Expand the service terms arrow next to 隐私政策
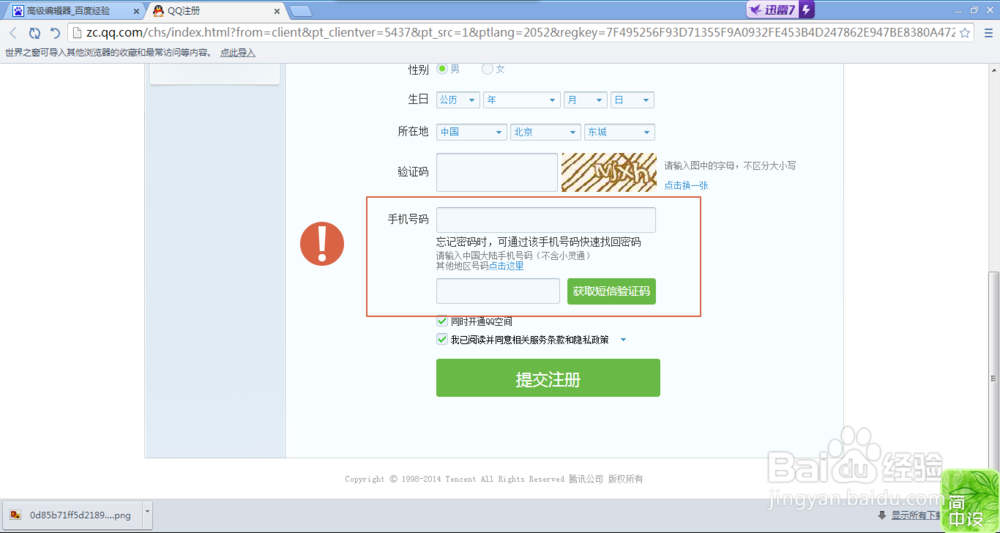The image size is (1000, 533). pos(624,340)
